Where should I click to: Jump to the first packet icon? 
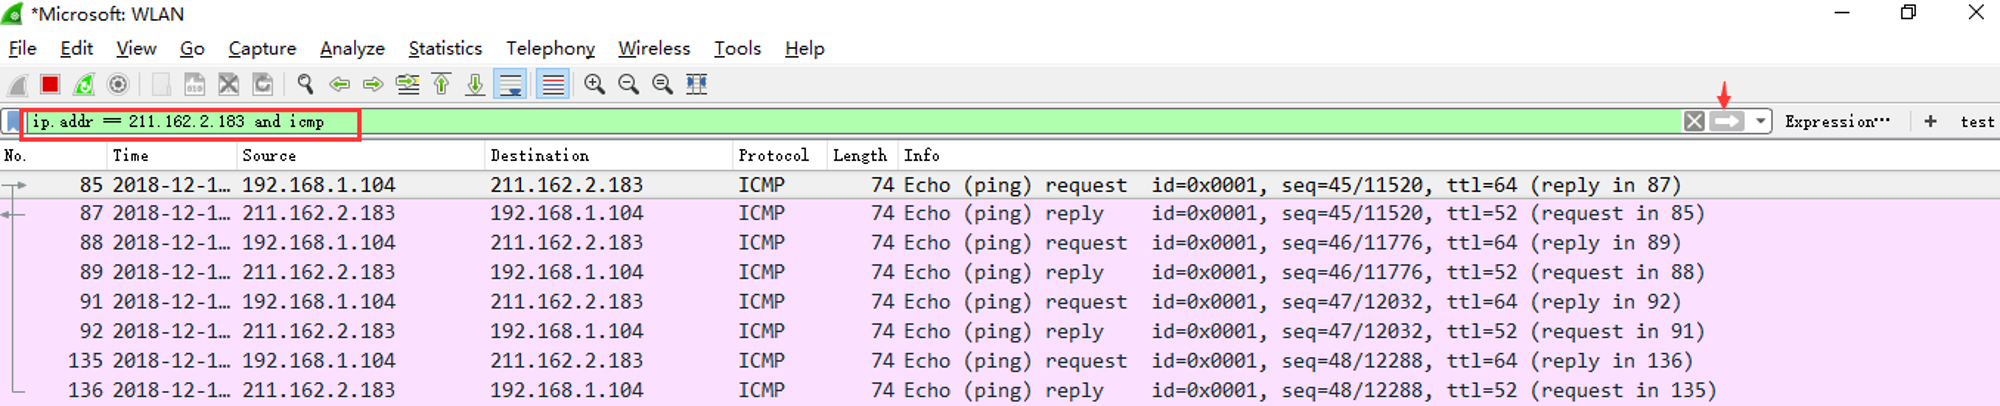[x=441, y=84]
